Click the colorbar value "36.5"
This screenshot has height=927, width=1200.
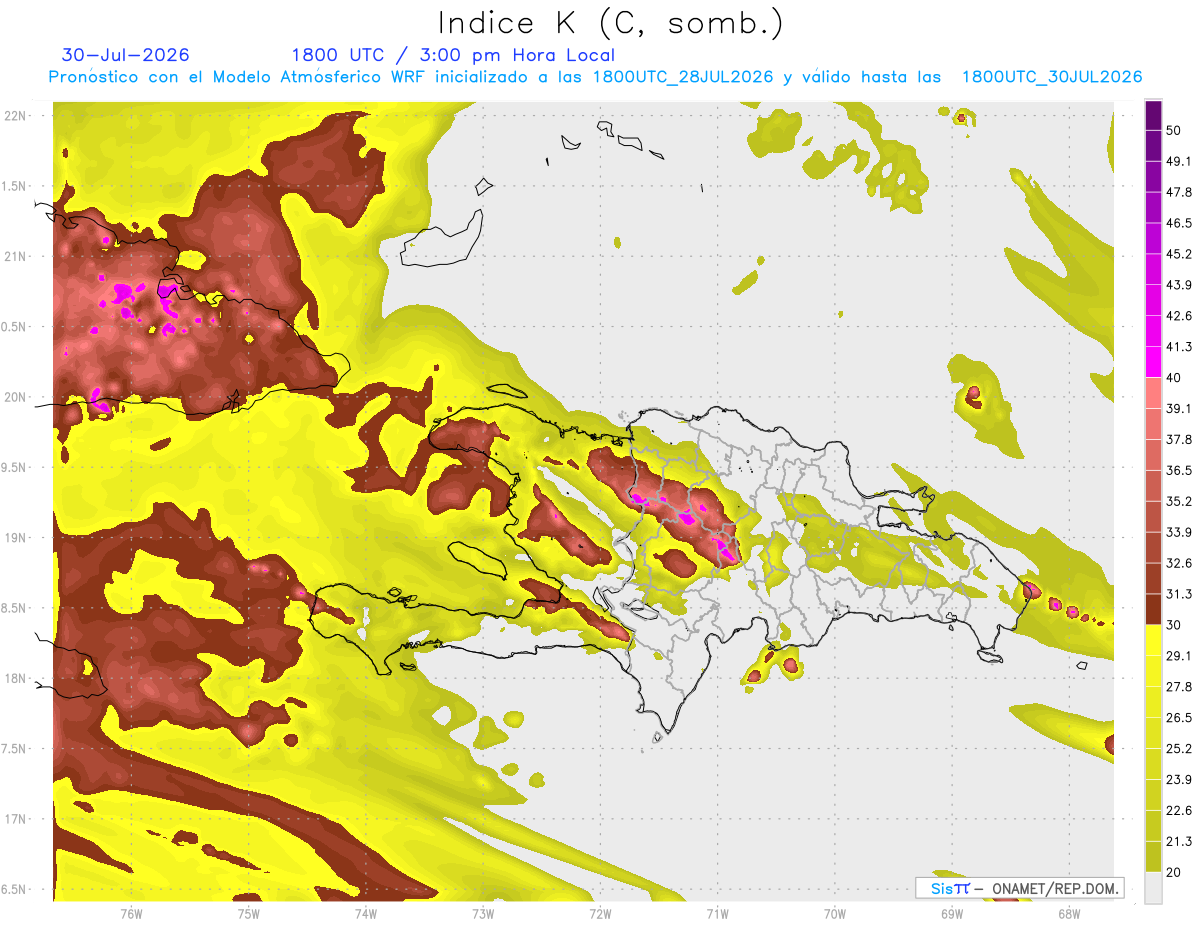1179,470
